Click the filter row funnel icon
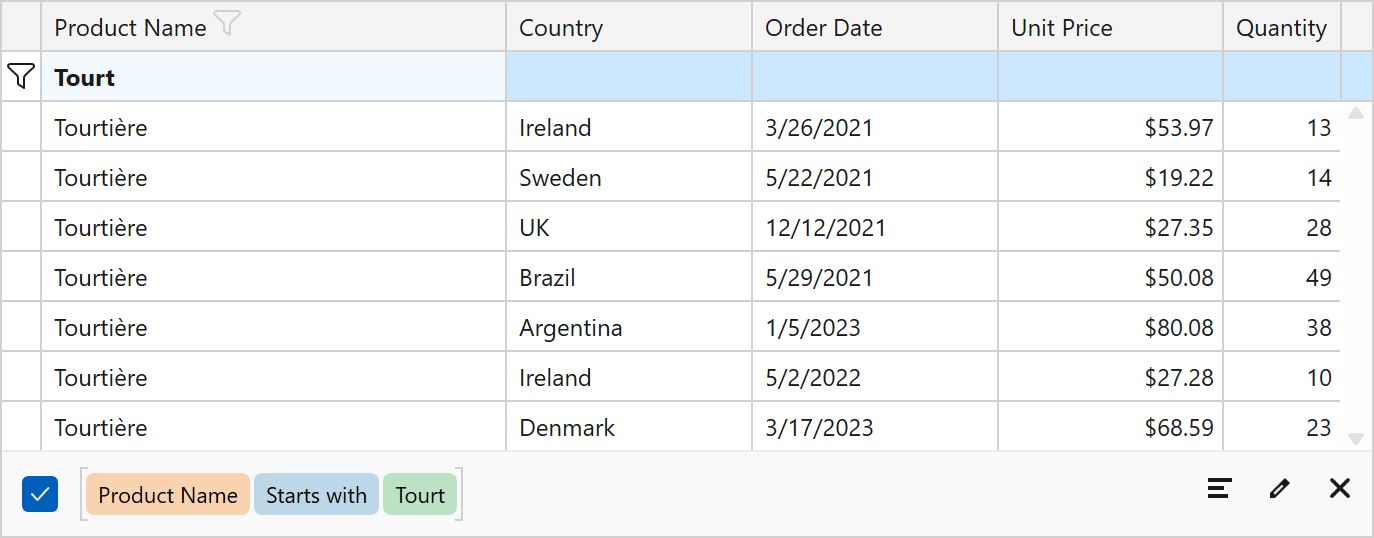 coord(21,76)
